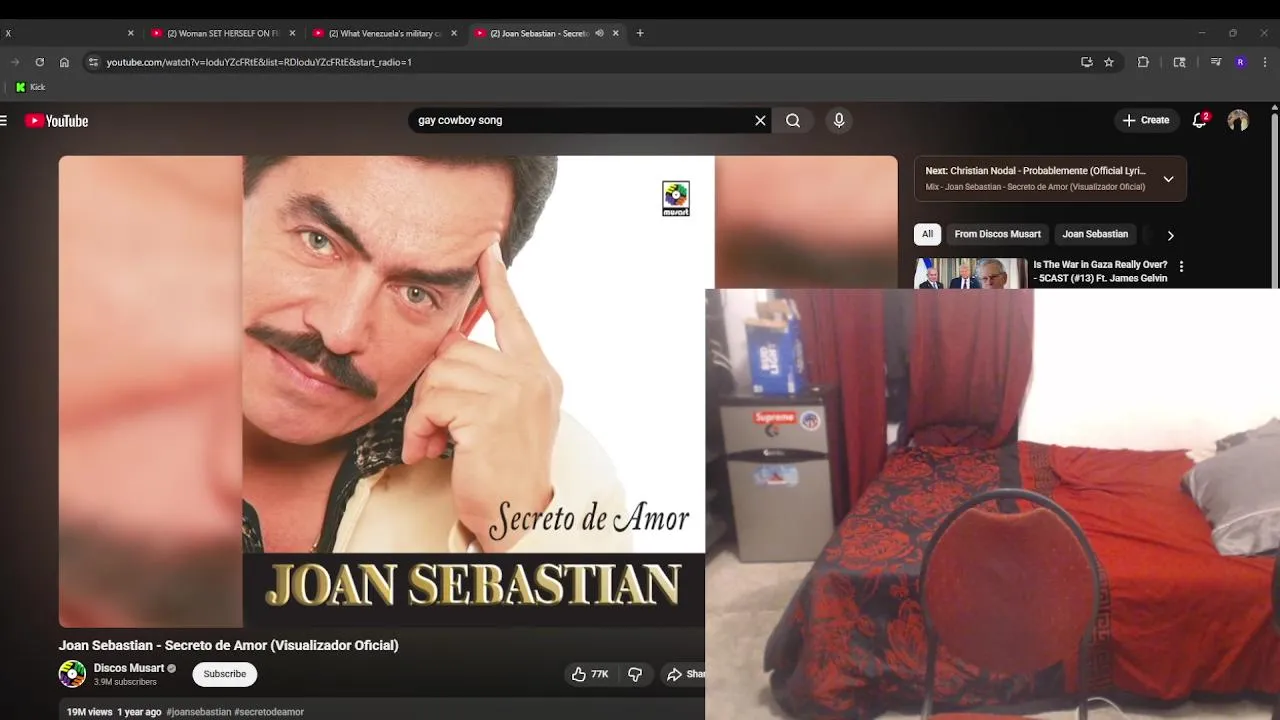Viewport: 1280px width, 720px height.
Task: Open #secretodeamor hashtag link
Action: pos(269,712)
